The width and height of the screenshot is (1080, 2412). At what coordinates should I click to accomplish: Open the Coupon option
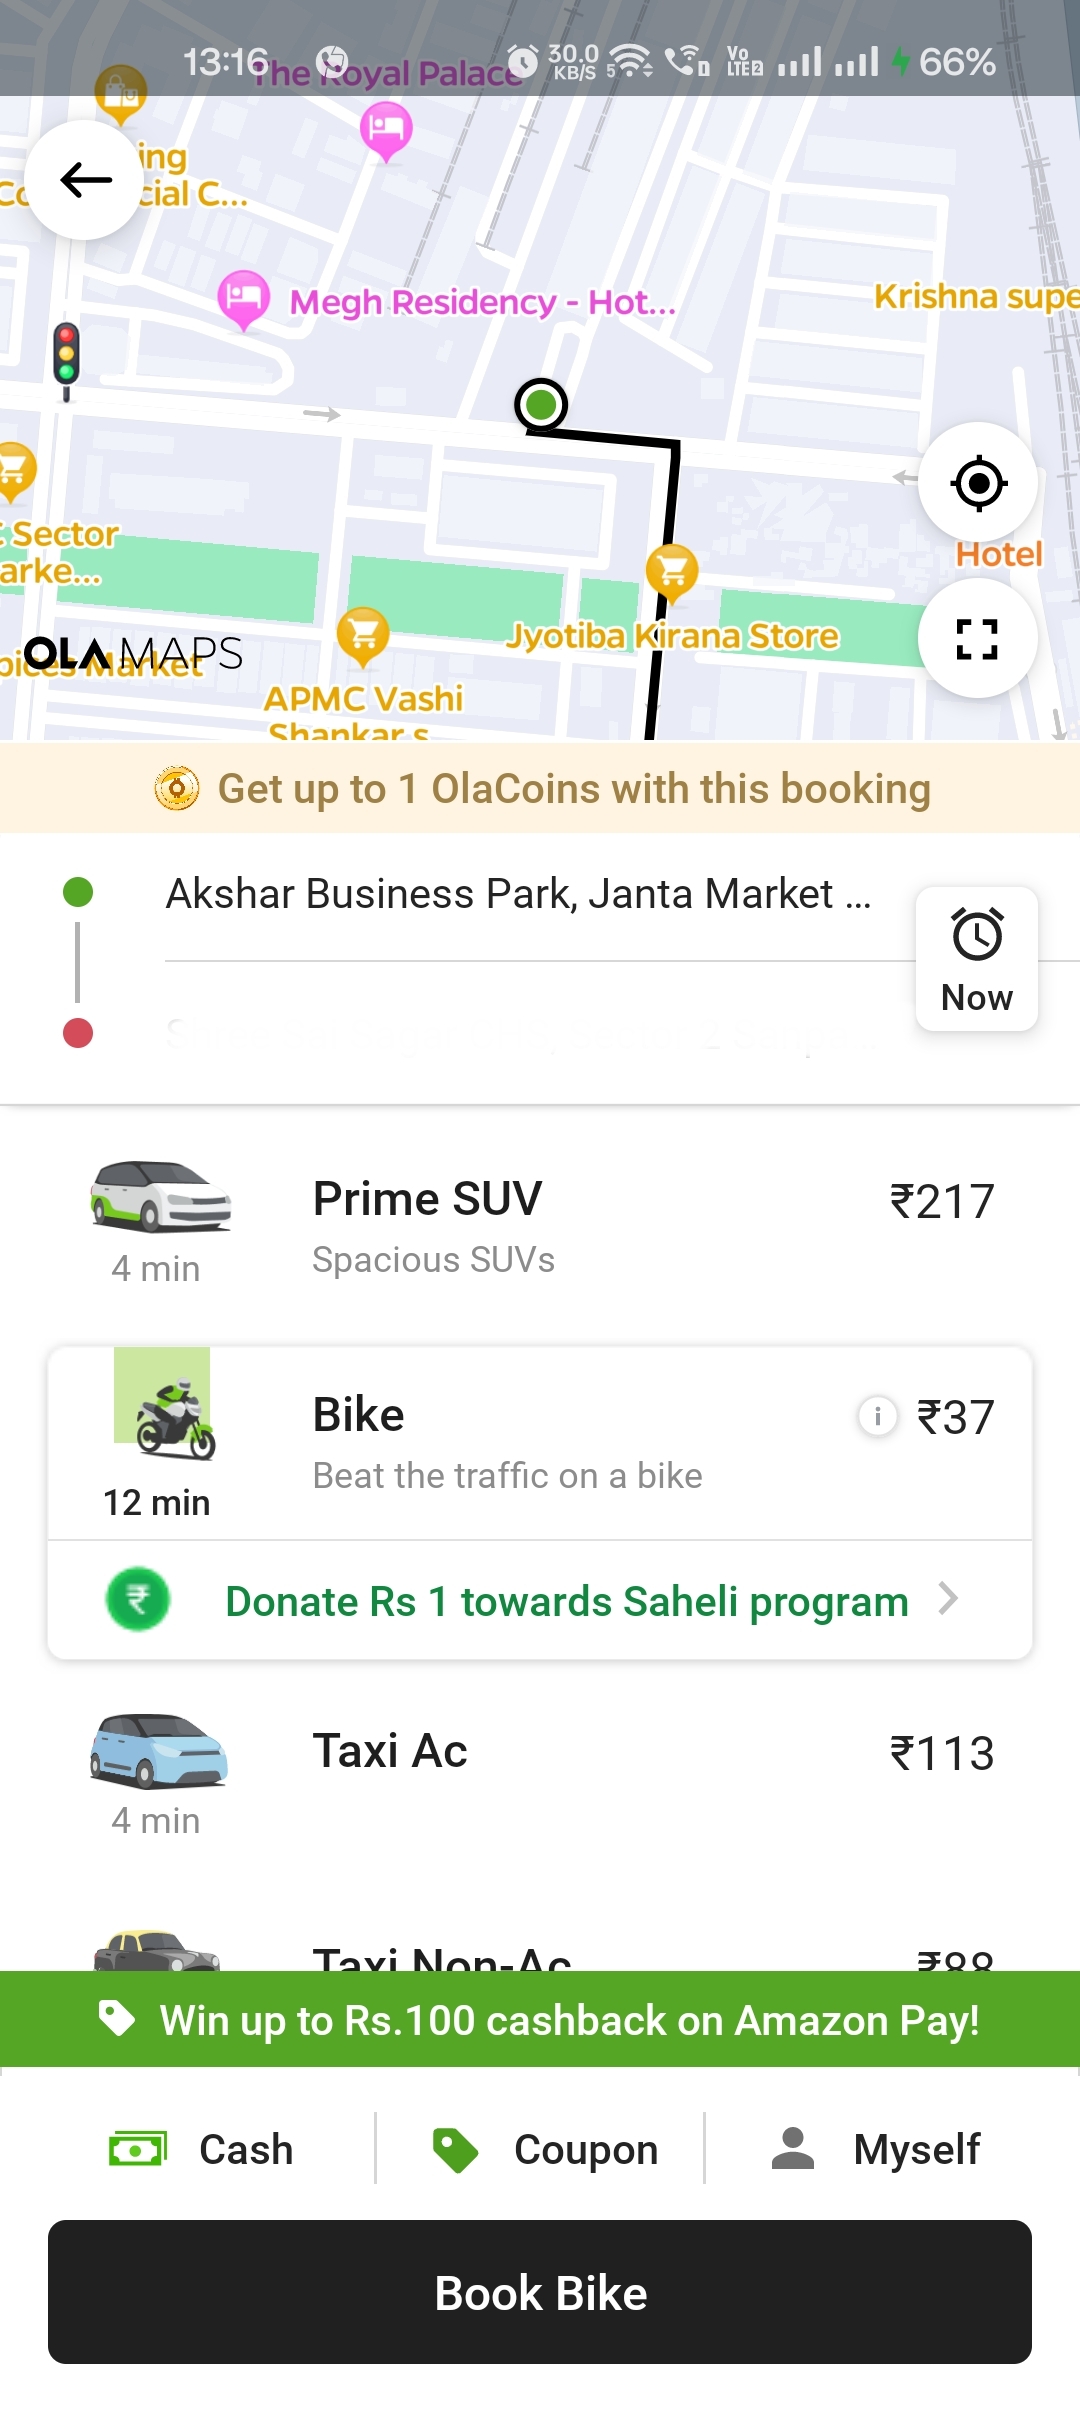click(x=544, y=2149)
